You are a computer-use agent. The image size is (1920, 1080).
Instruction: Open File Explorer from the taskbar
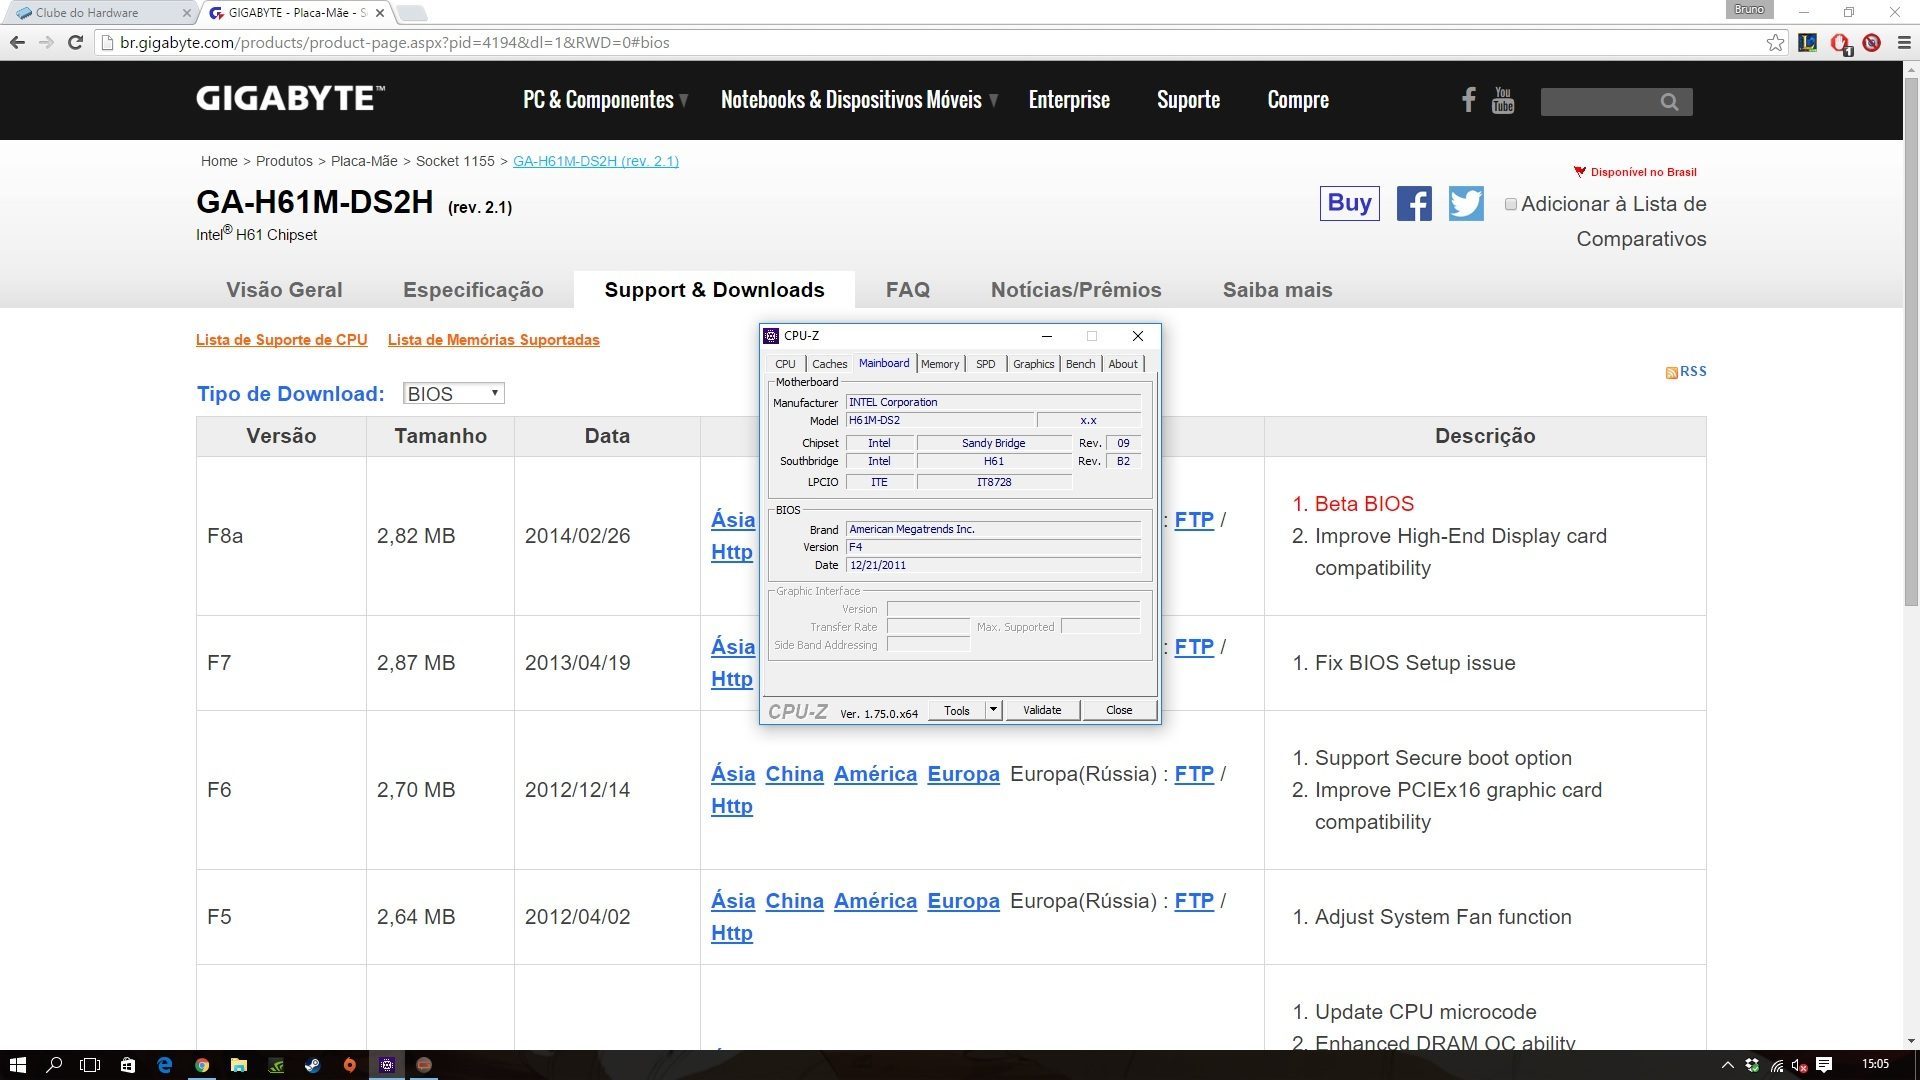pyautogui.click(x=239, y=1065)
